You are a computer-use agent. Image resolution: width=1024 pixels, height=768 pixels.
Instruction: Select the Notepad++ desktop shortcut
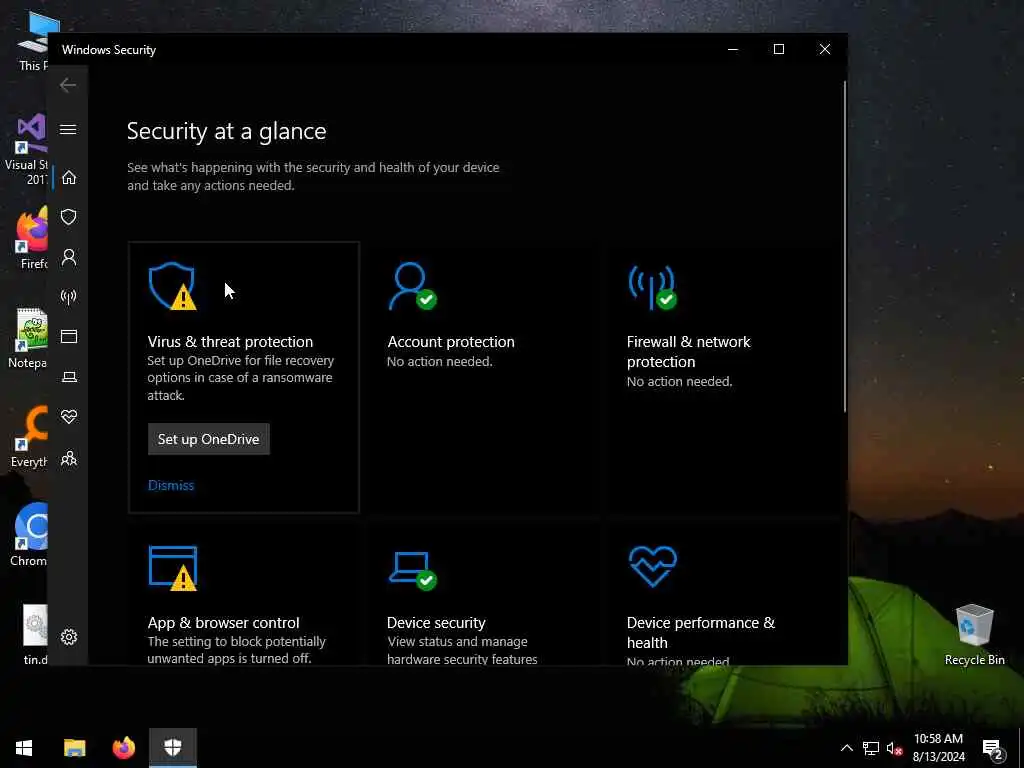point(27,338)
